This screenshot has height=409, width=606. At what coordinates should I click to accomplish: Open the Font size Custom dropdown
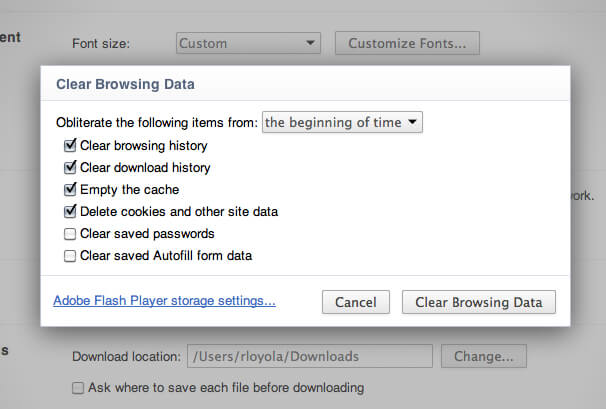tap(247, 43)
